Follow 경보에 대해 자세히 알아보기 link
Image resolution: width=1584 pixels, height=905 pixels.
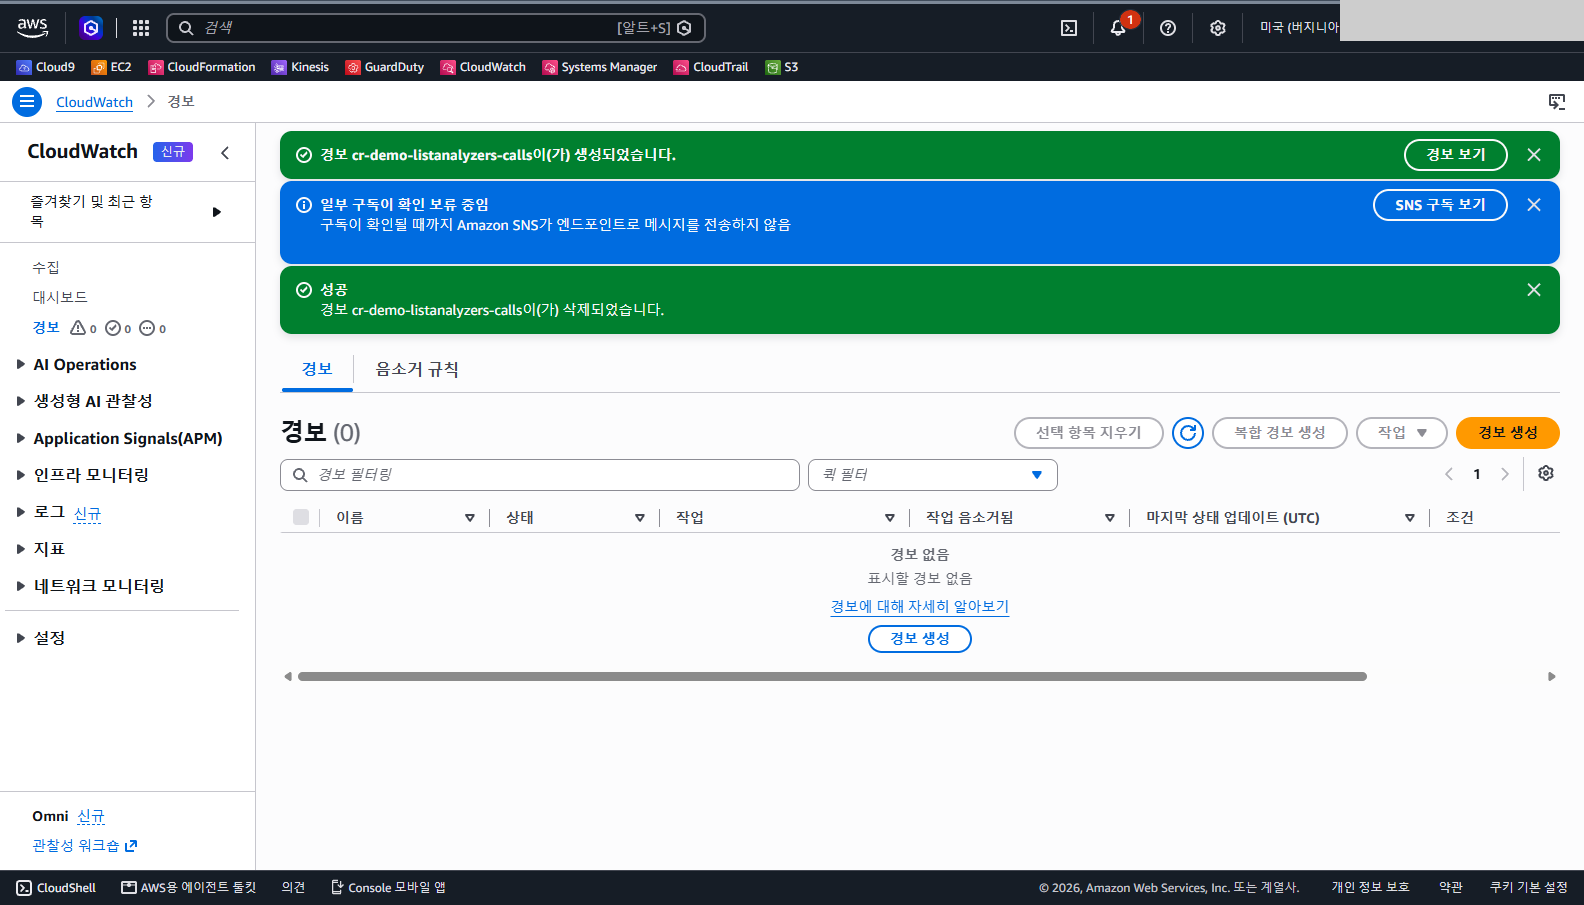pyautogui.click(x=920, y=607)
